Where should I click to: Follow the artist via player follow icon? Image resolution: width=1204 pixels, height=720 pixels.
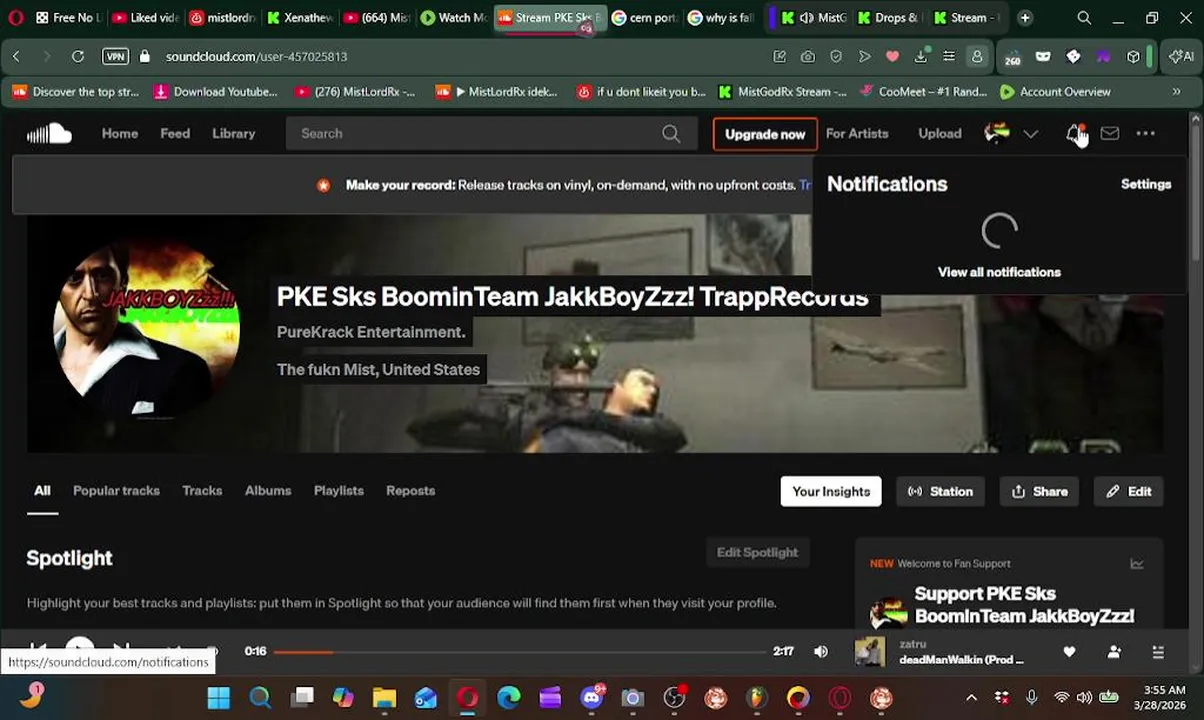click(x=1114, y=652)
